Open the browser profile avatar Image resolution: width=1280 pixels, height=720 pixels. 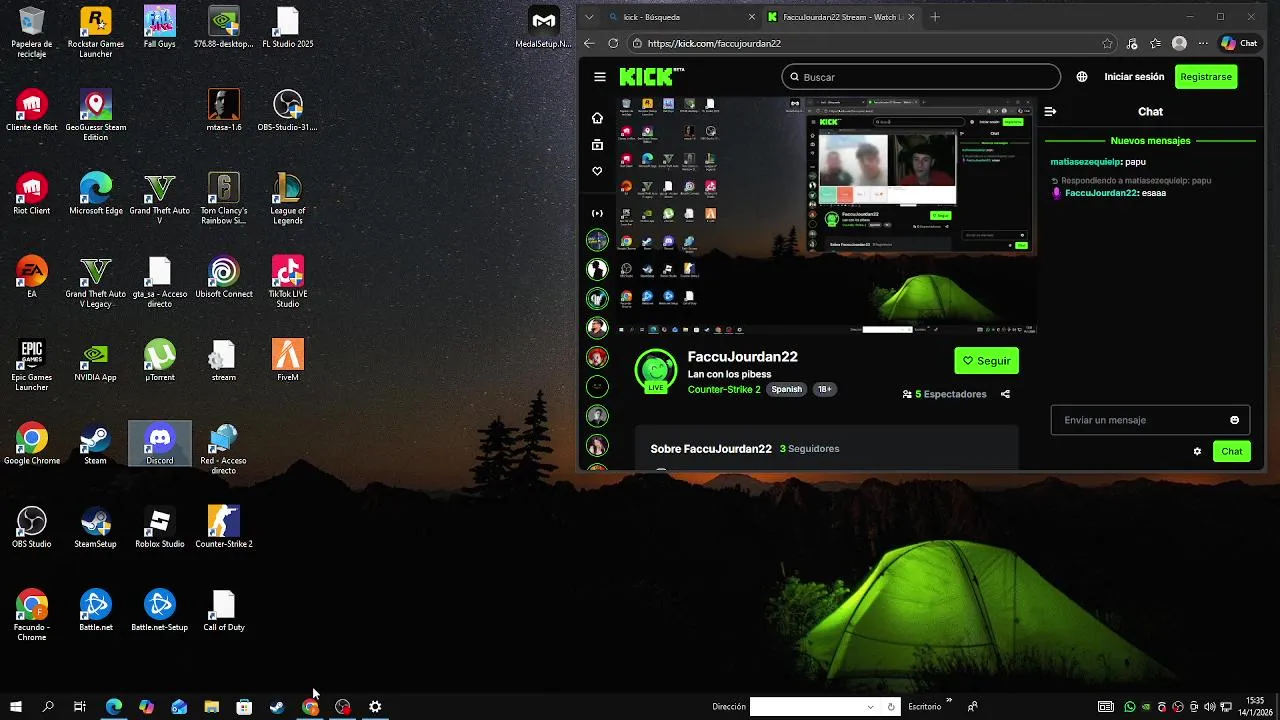click(1179, 43)
